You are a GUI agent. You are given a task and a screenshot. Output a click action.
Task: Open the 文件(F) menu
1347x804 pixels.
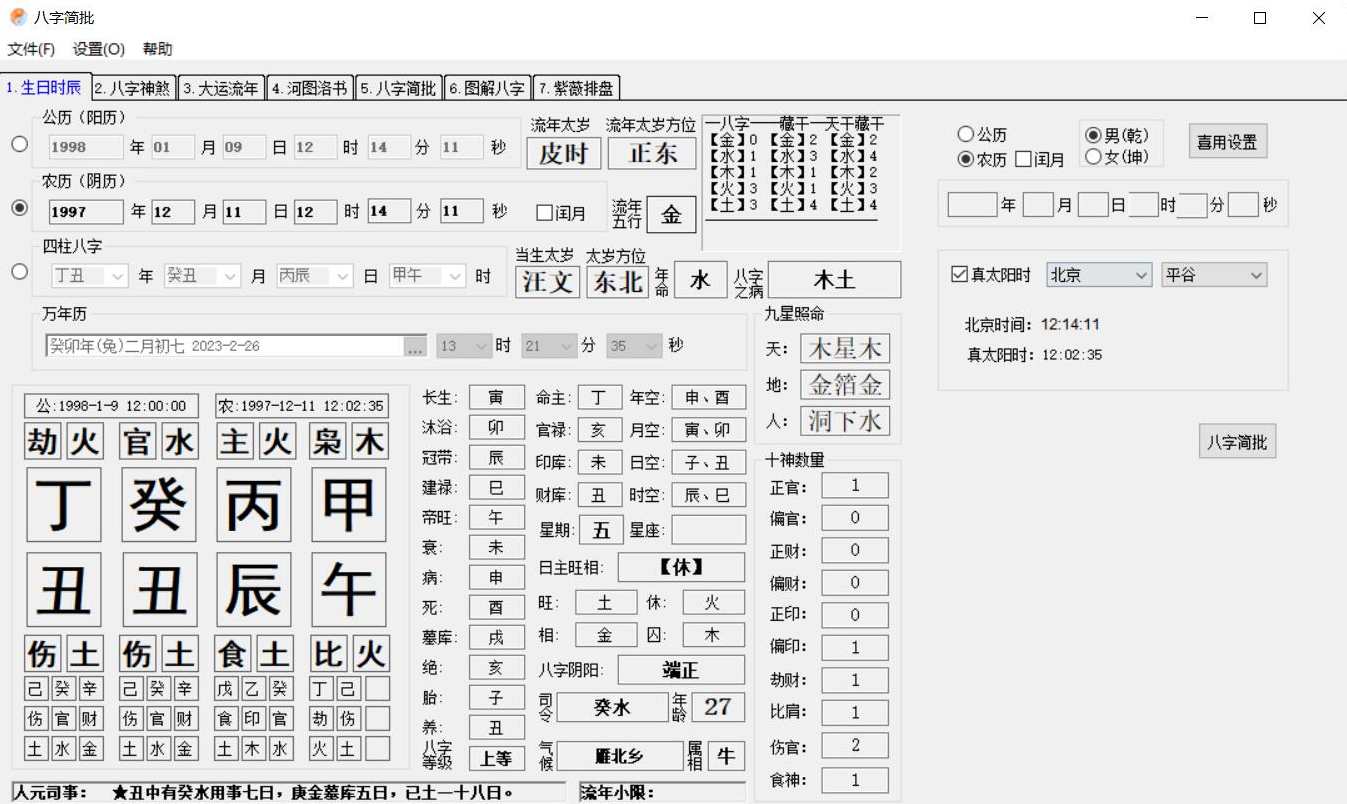(x=31, y=48)
